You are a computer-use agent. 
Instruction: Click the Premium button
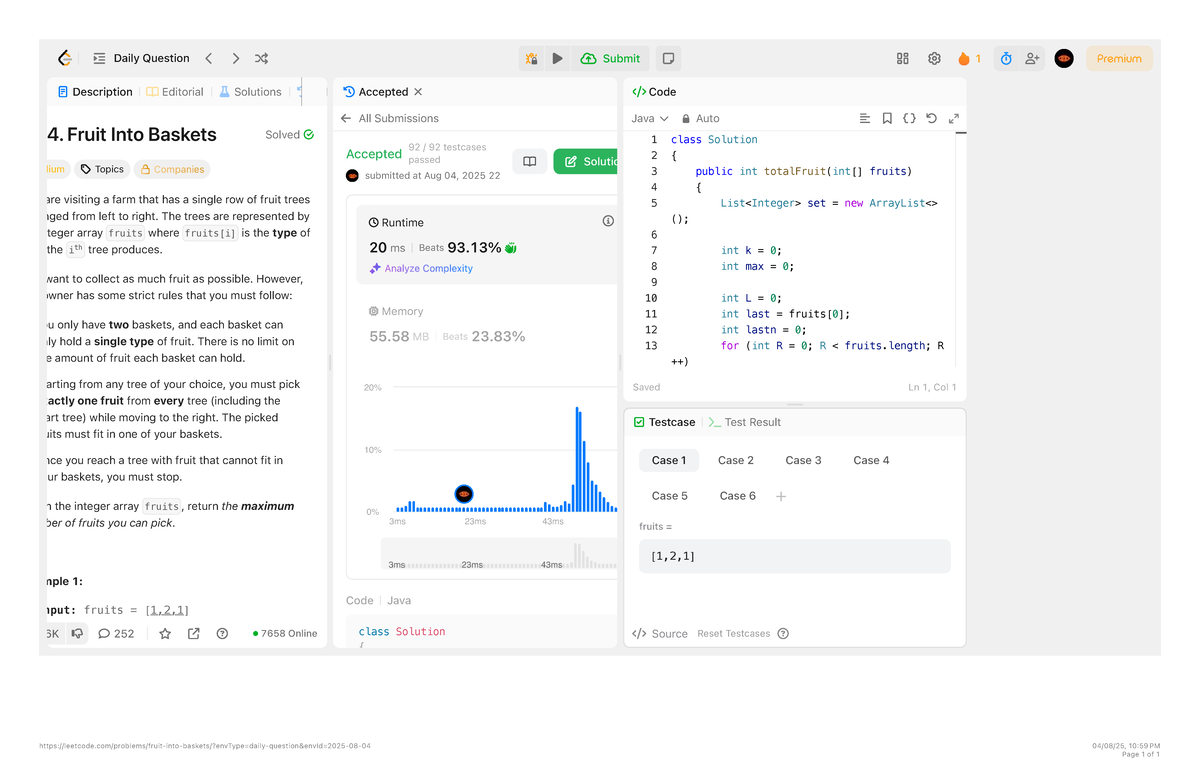[x=1119, y=58]
